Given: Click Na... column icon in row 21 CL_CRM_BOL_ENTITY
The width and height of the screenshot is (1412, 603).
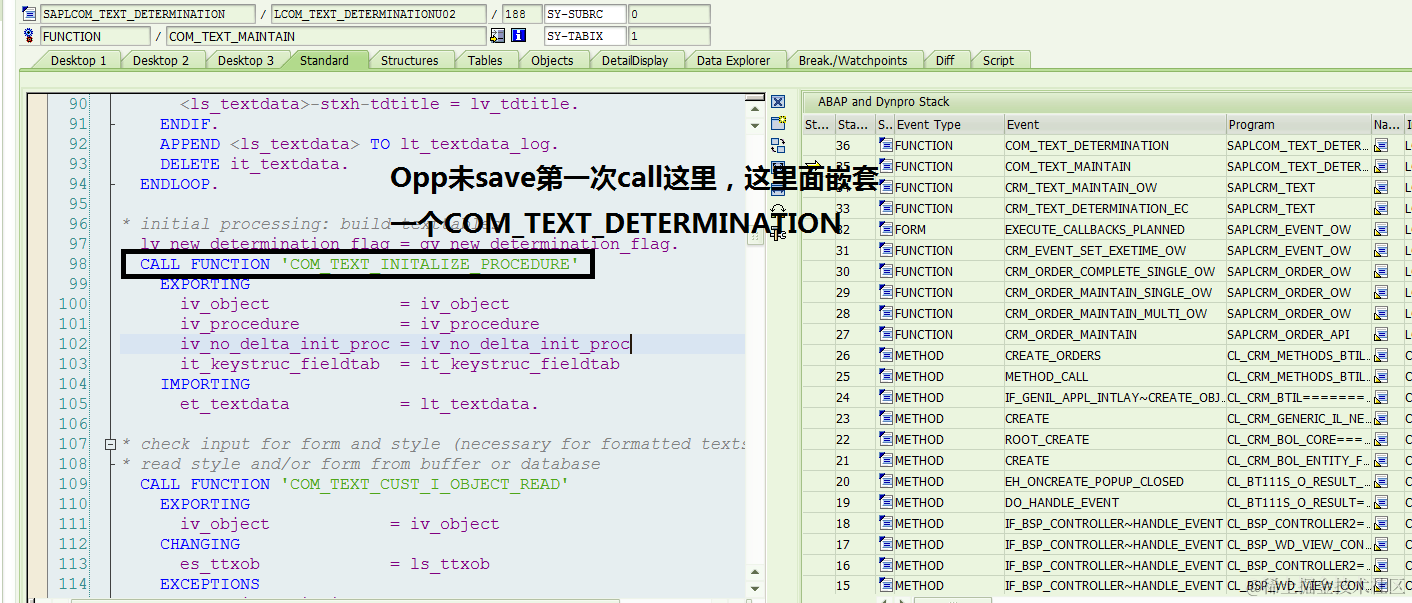Looking at the screenshot, I should click(1381, 461).
